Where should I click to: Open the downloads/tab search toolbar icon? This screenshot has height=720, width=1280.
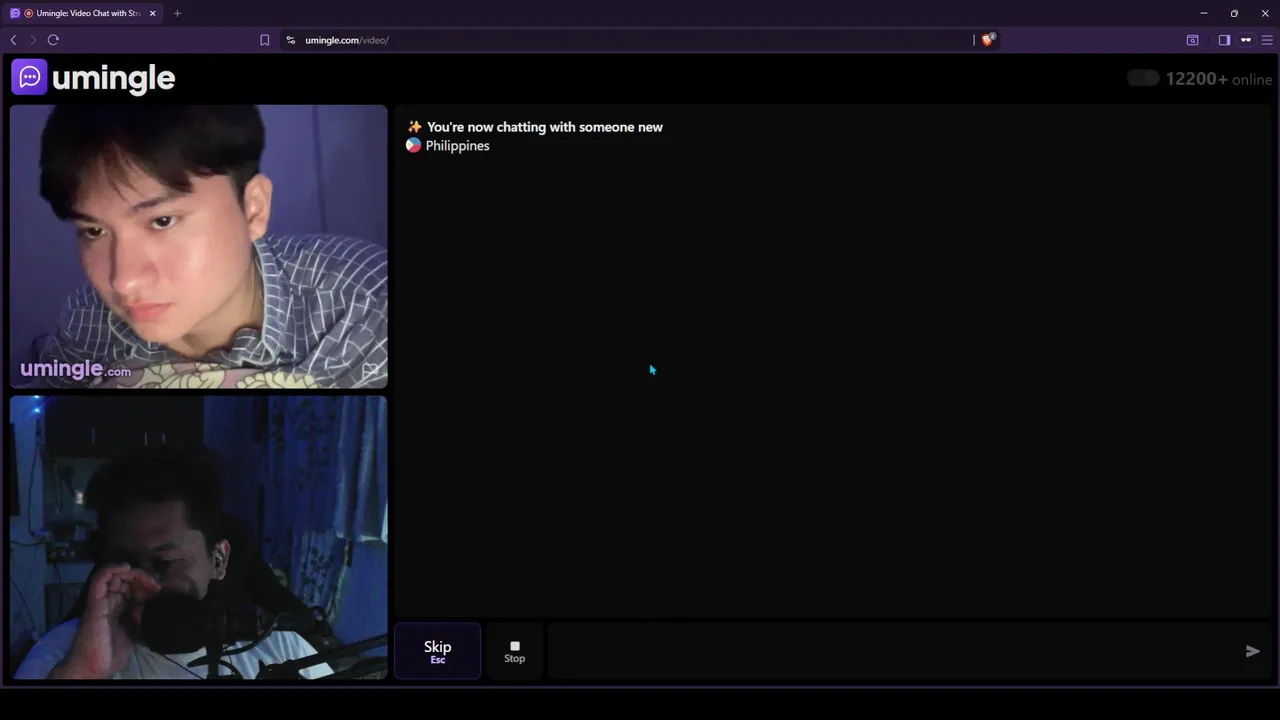(1192, 40)
